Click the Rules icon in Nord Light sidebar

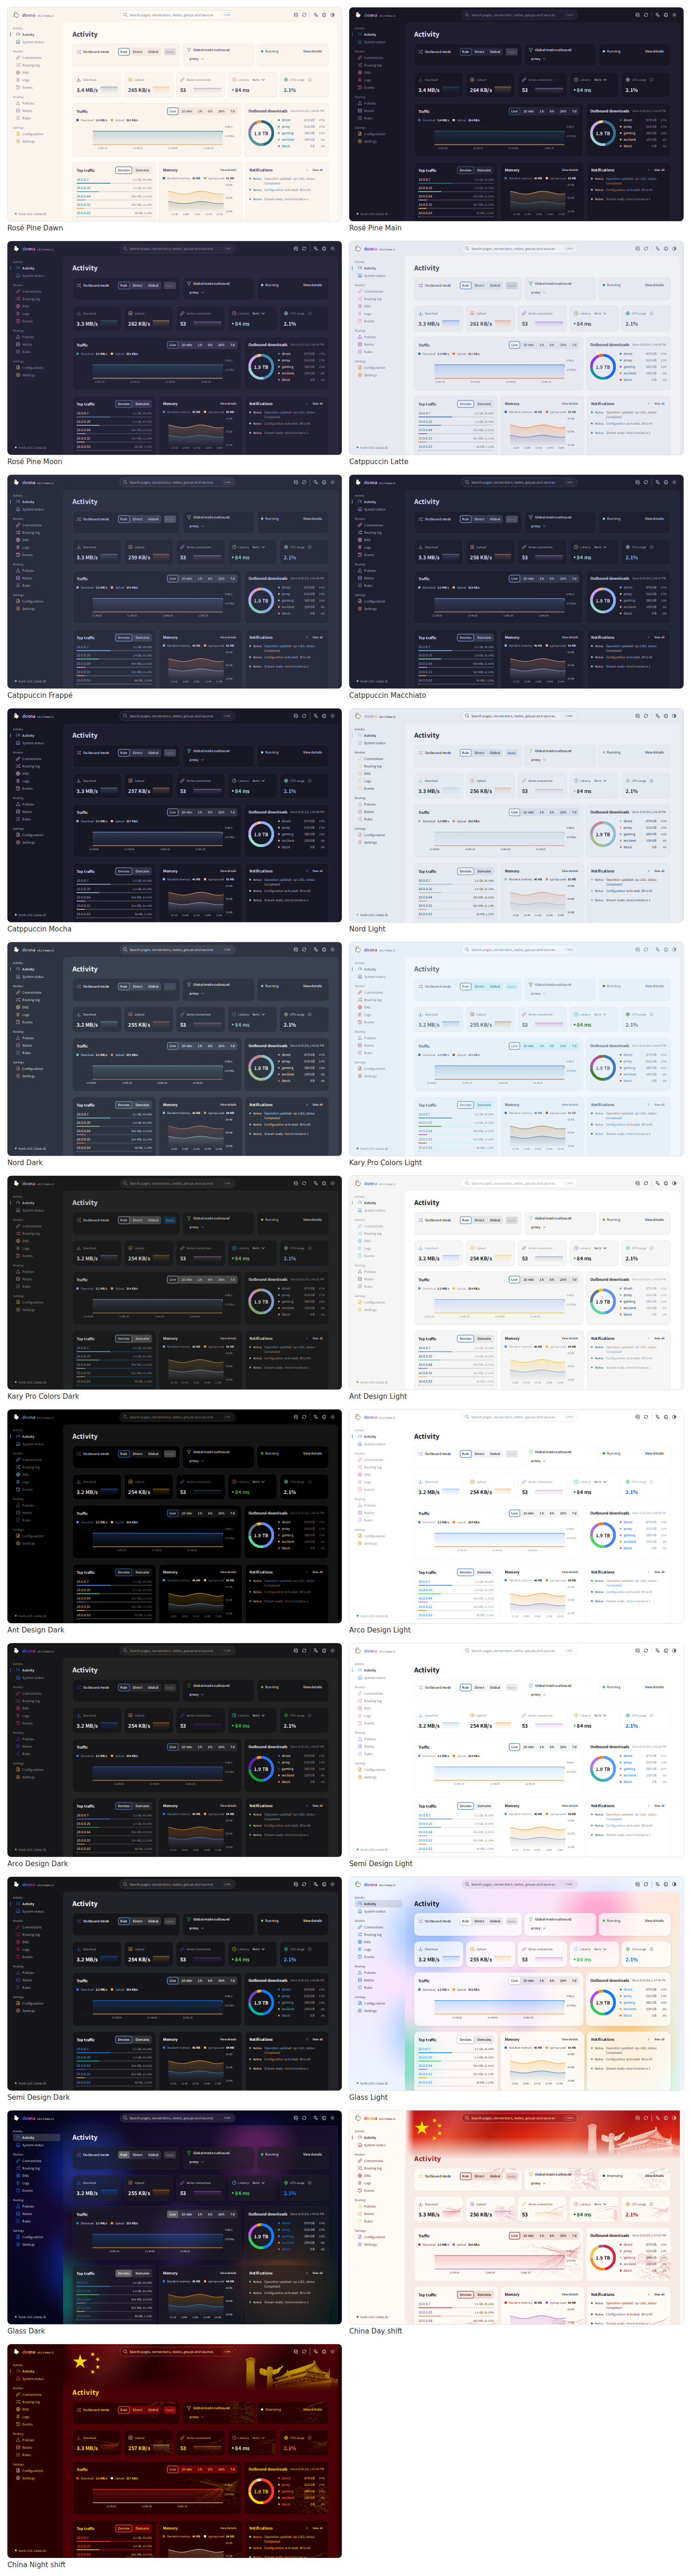[359, 819]
